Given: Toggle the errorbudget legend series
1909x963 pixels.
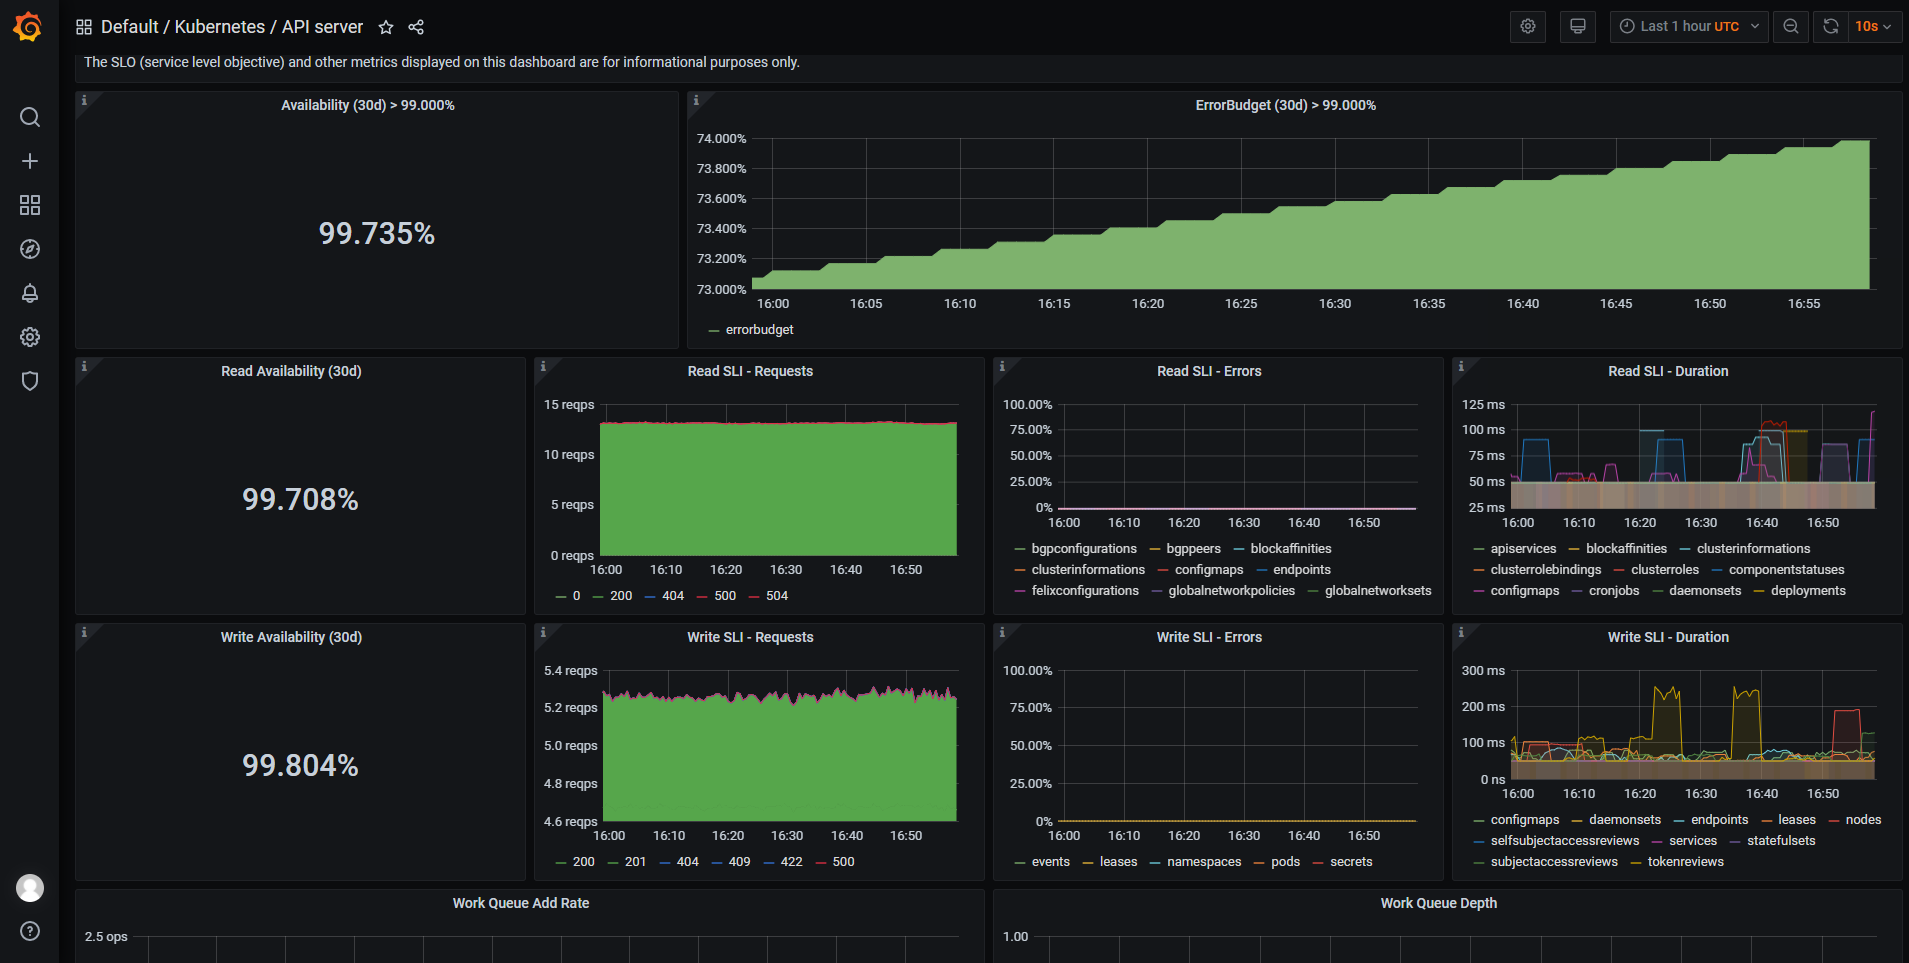Looking at the screenshot, I should click(758, 330).
